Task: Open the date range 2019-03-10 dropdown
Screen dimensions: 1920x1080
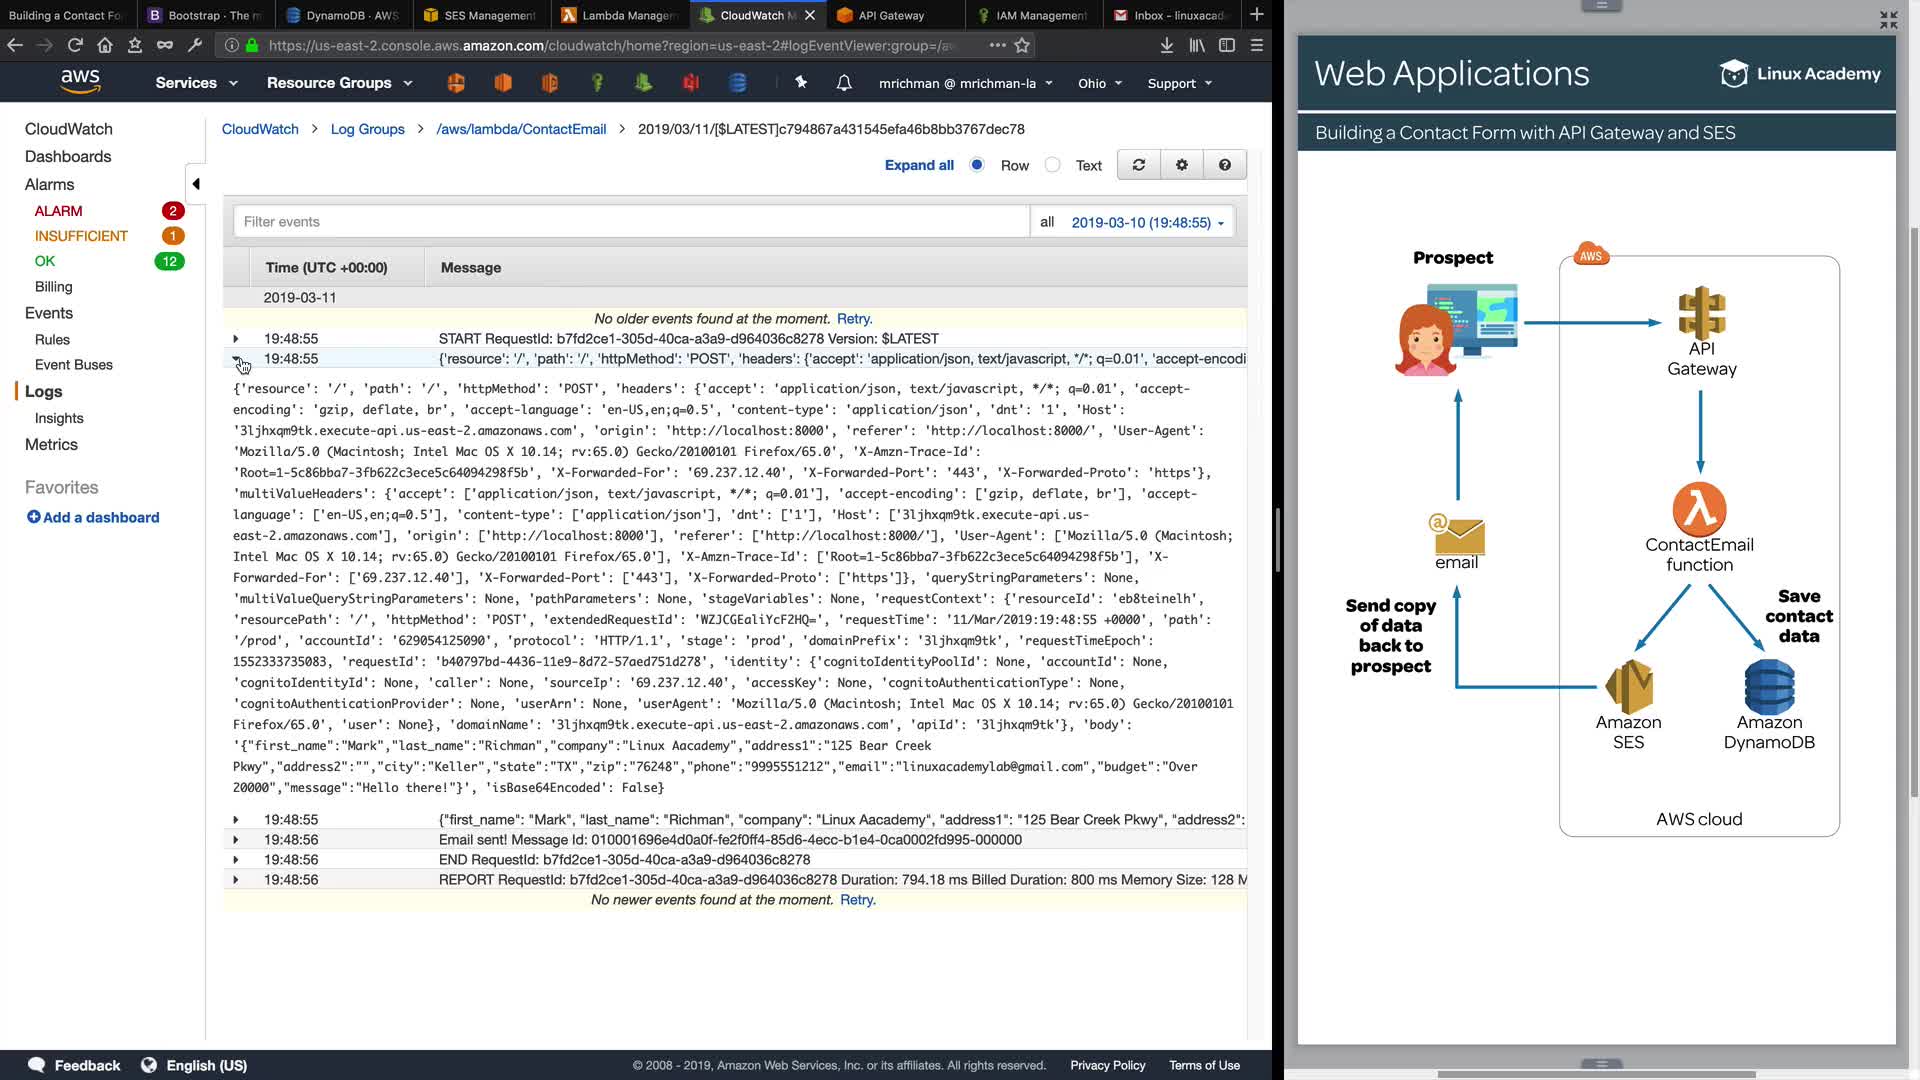Action: (x=1147, y=222)
